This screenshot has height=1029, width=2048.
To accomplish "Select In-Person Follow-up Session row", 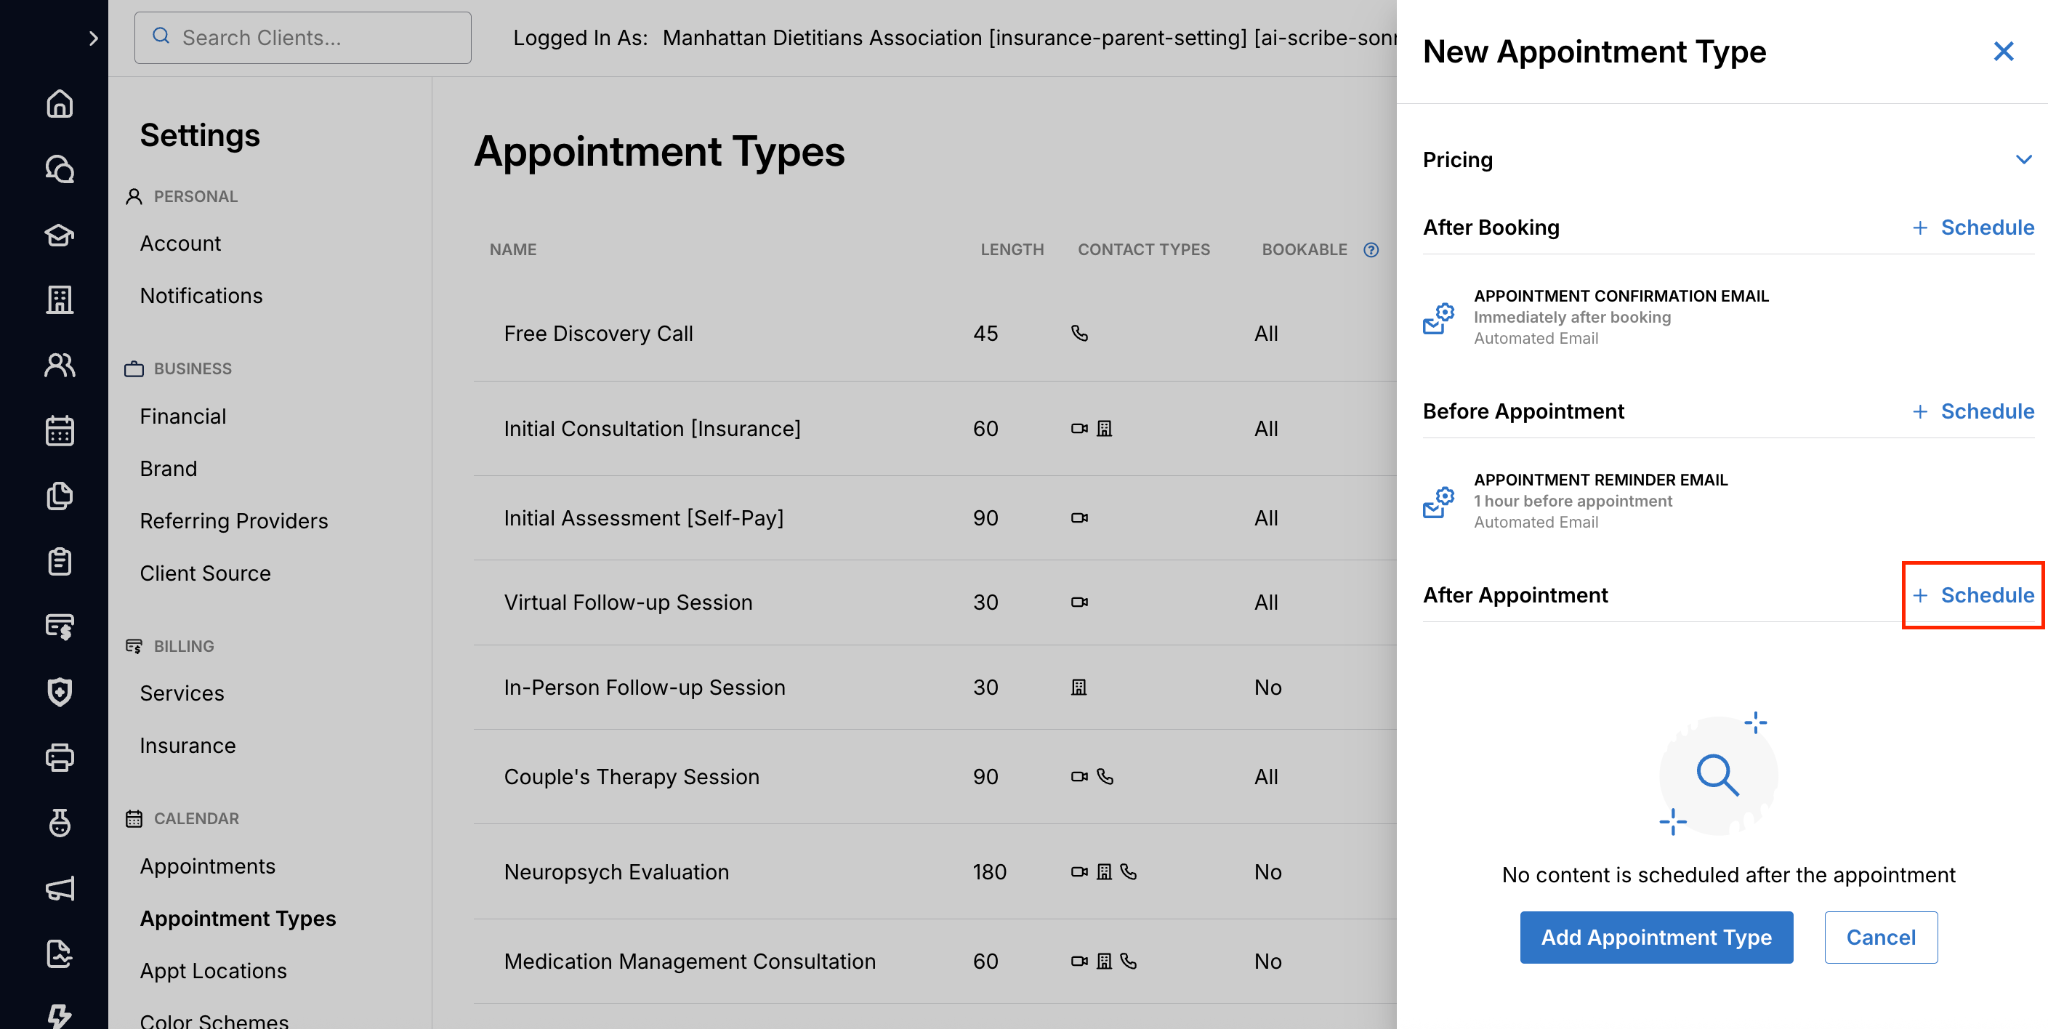I will point(935,688).
